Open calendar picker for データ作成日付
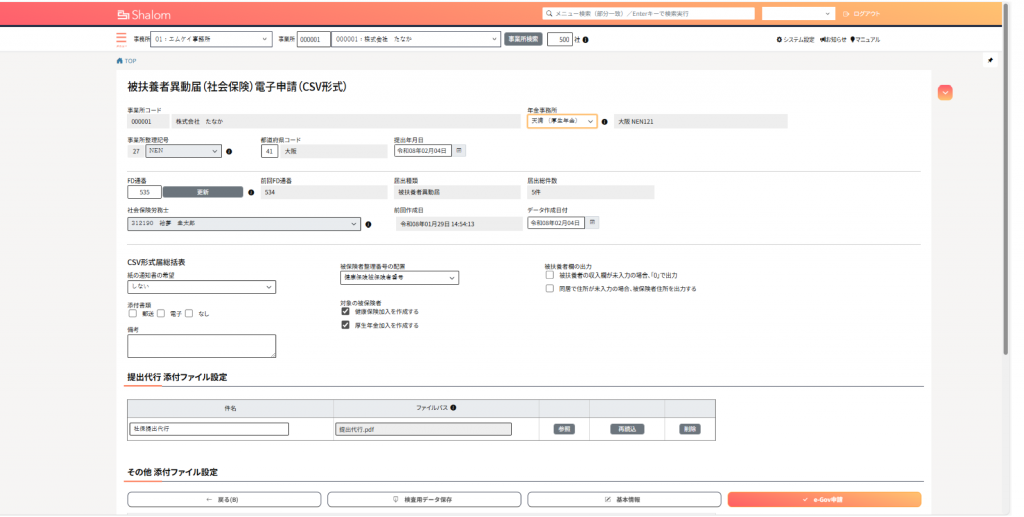 592,222
